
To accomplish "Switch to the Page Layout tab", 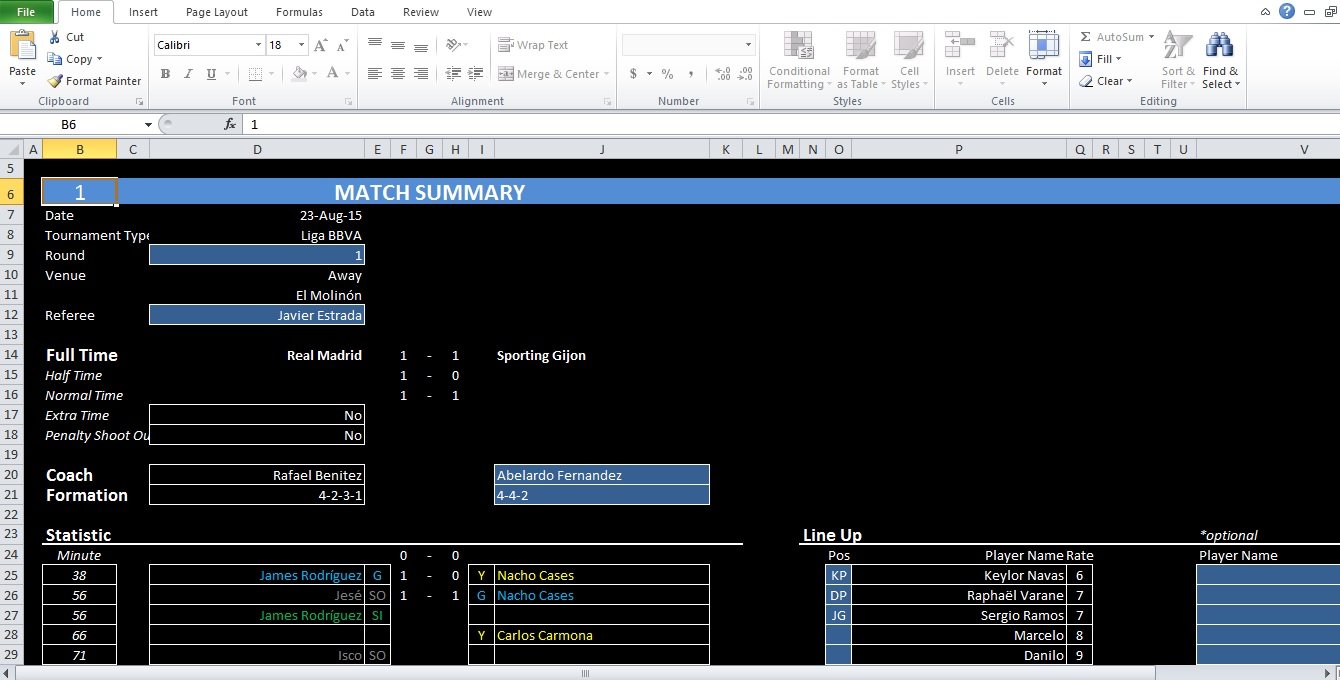I will pyautogui.click(x=217, y=12).
